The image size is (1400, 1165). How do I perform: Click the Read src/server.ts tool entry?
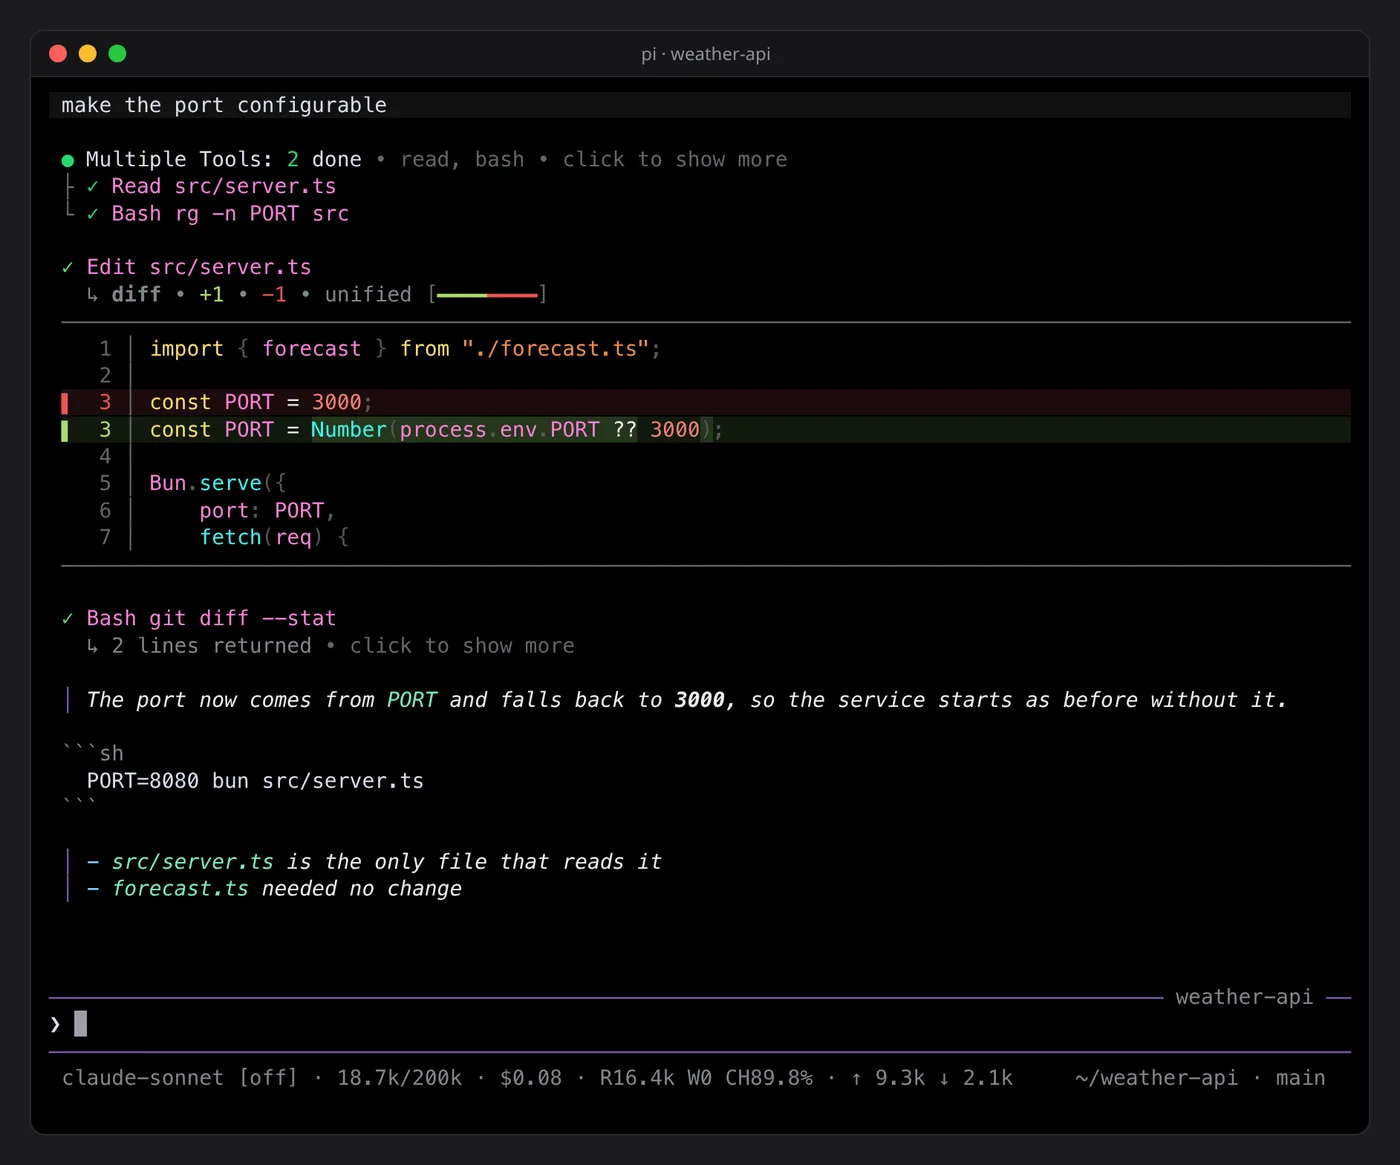pyautogui.click(x=224, y=187)
